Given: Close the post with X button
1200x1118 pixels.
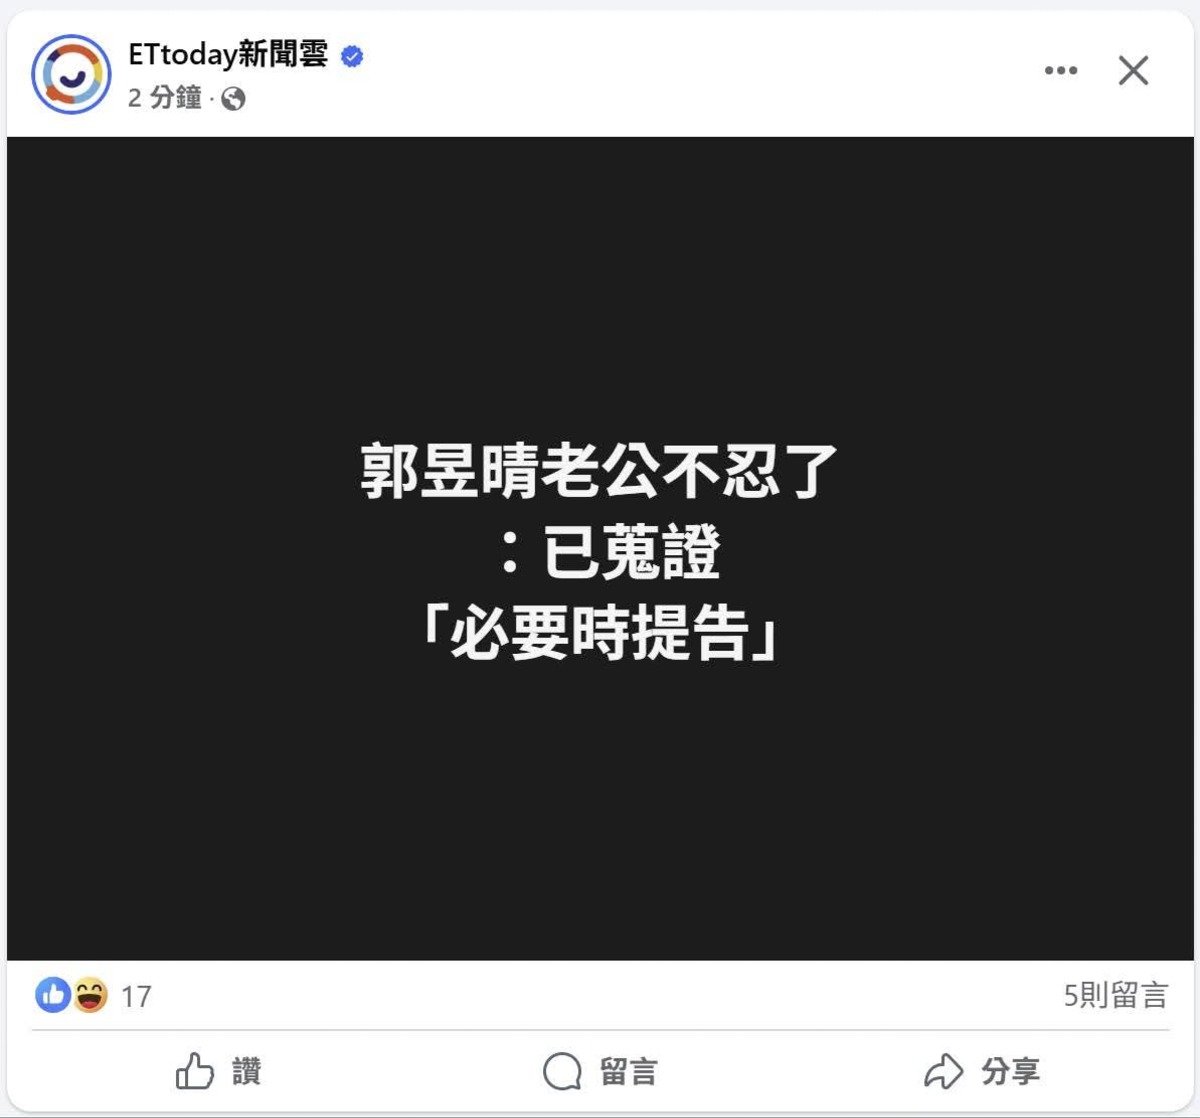Looking at the screenshot, I should [x=1133, y=71].
